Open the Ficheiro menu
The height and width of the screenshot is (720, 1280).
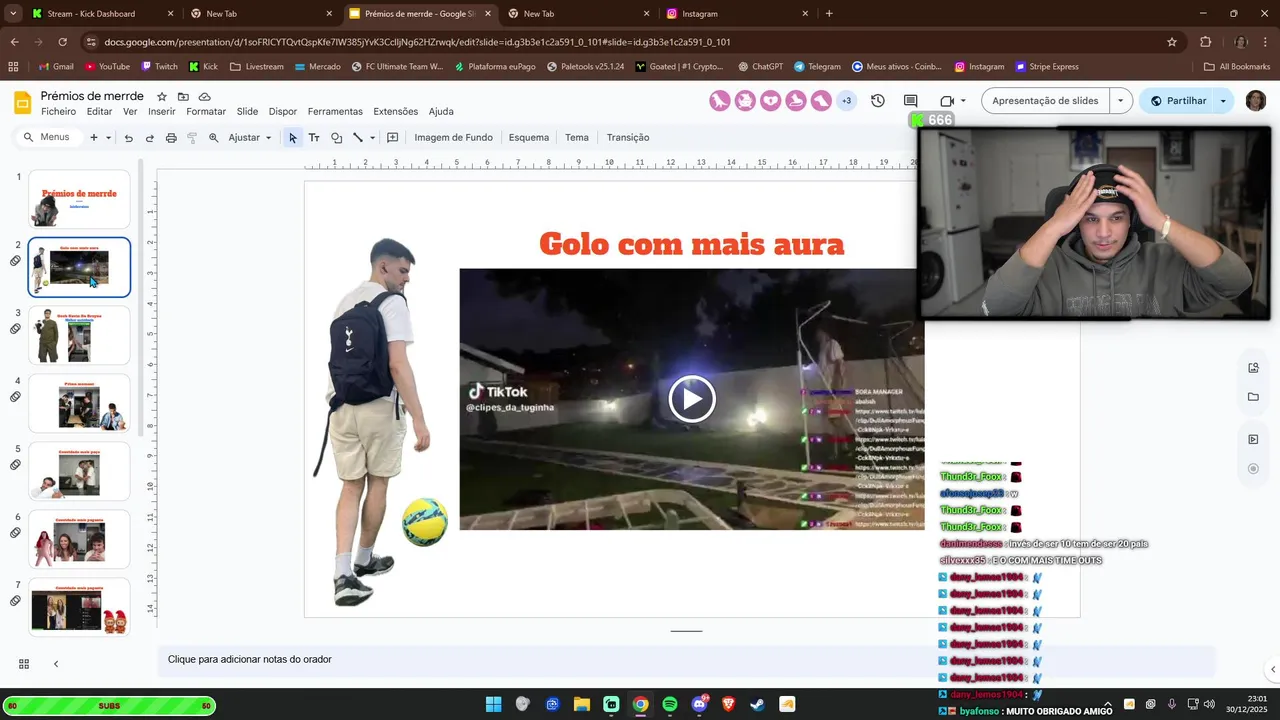point(58,112)
